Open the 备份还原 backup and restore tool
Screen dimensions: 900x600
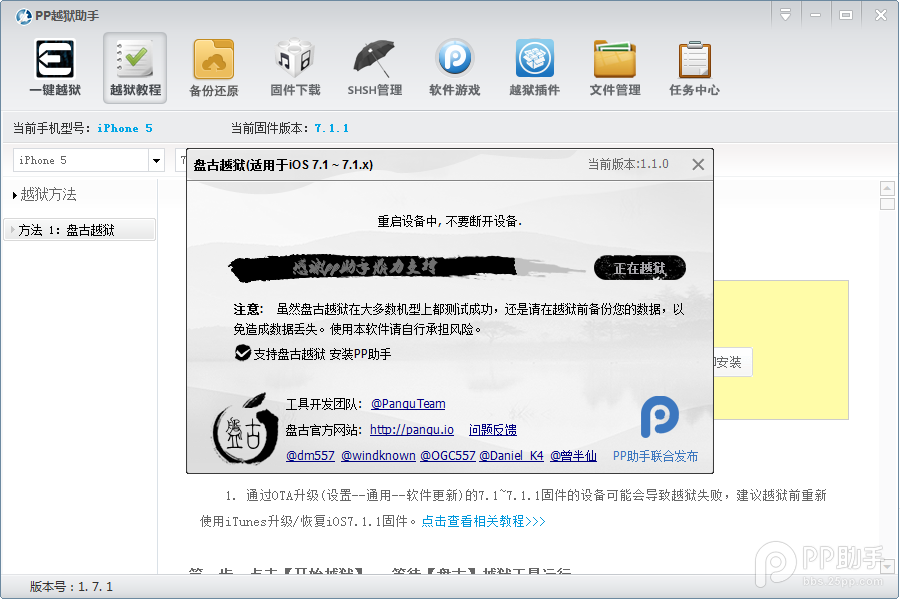[214, 67]
